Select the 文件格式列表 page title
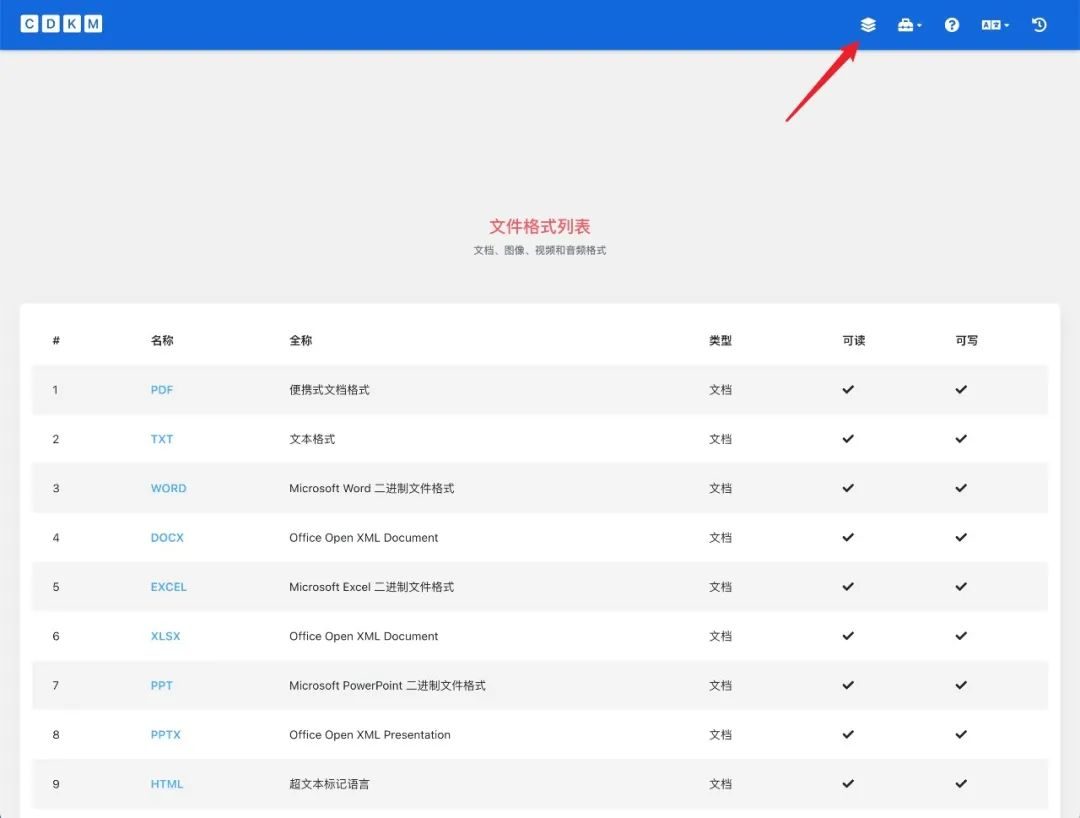The image size is (1080, 818). (540, 226)
